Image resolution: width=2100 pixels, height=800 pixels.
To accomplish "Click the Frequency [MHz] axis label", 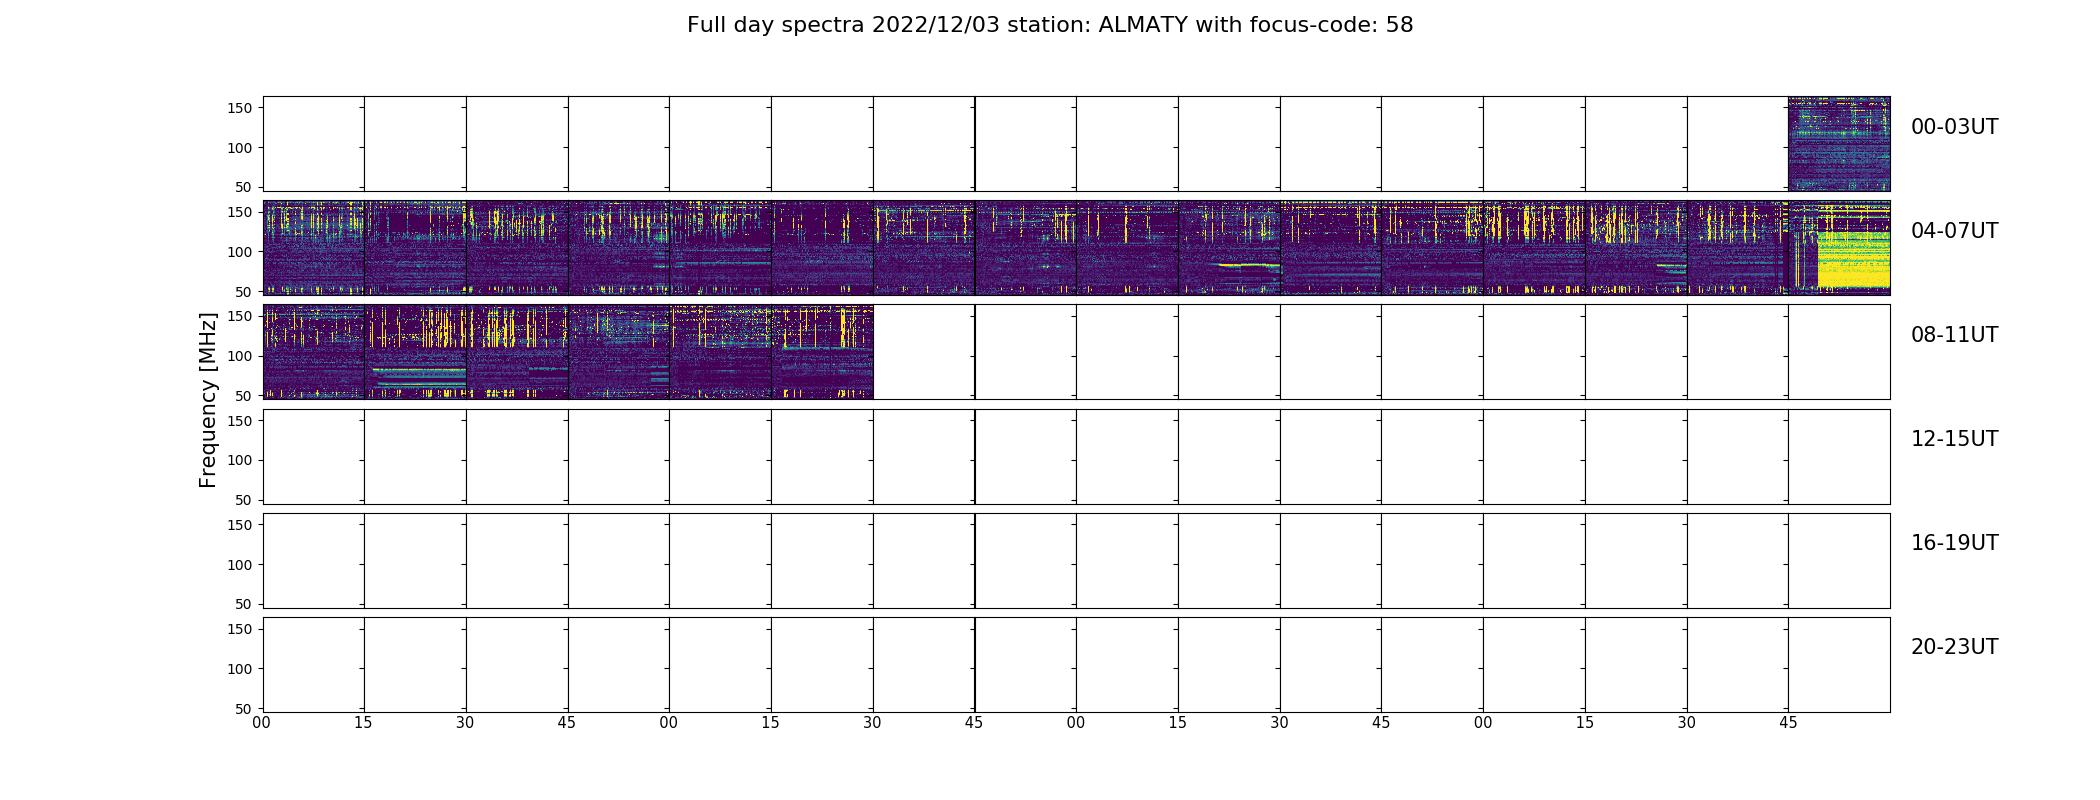I will pos(208,400).
